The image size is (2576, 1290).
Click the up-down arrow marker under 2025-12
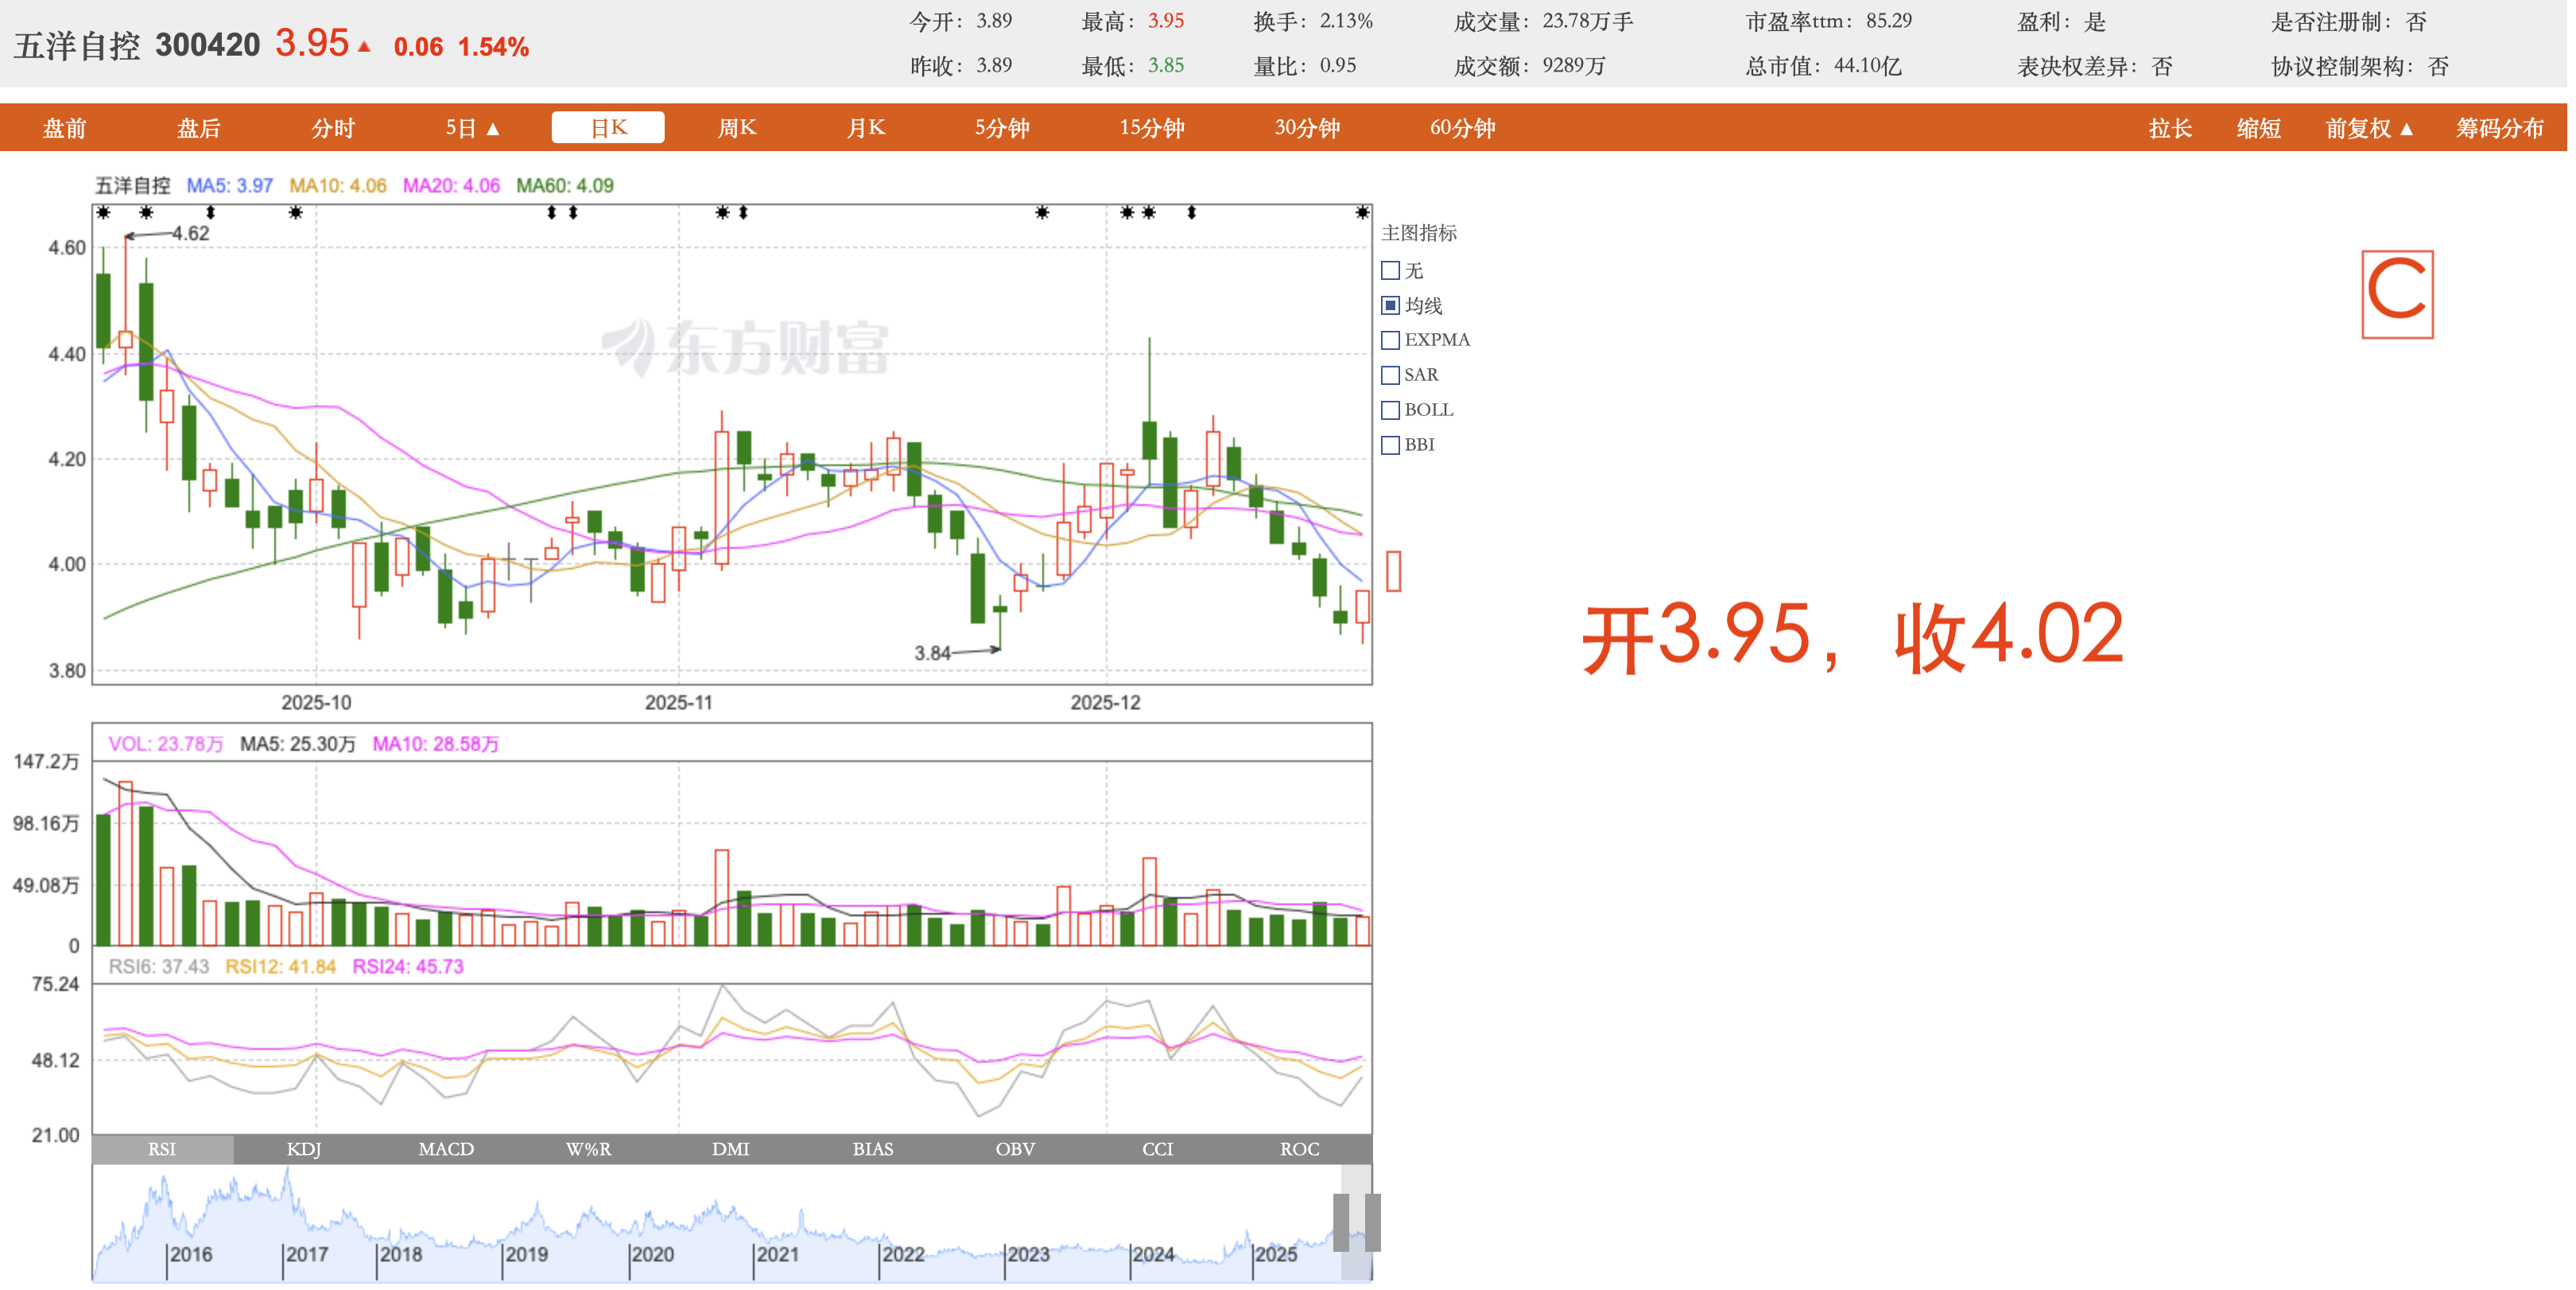pos(1191,212)
